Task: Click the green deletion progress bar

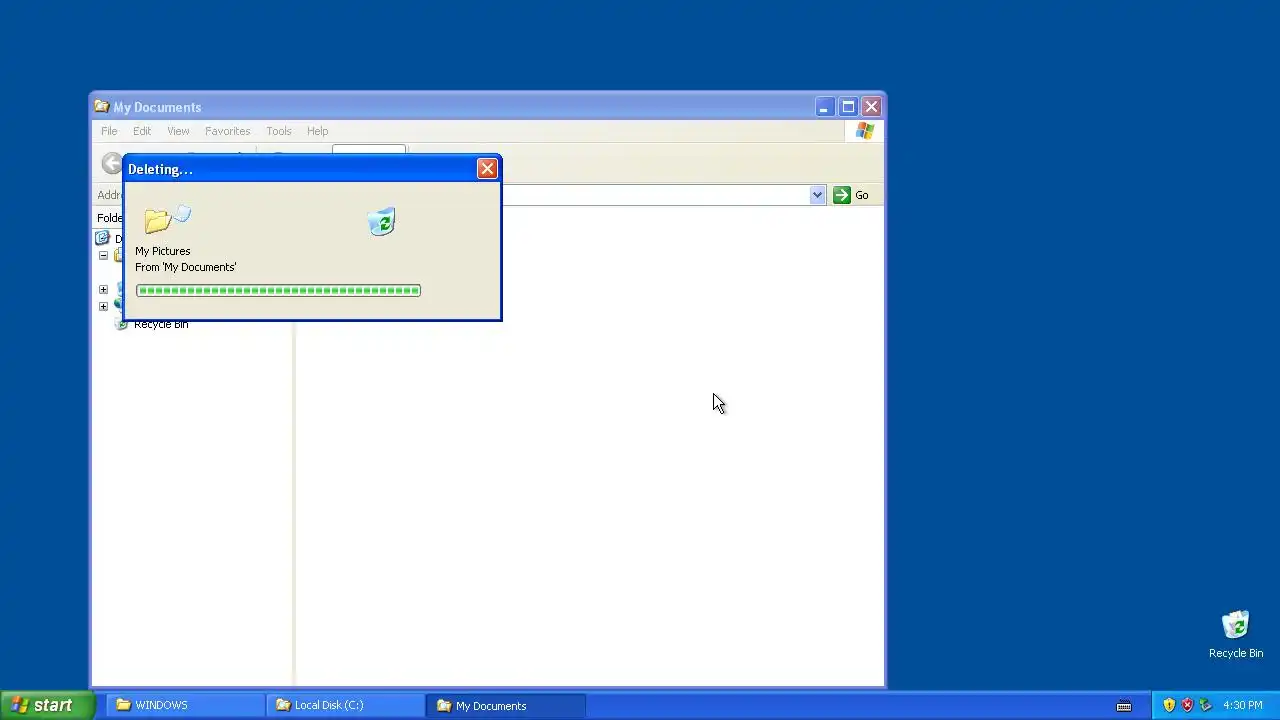Action: 279,290
